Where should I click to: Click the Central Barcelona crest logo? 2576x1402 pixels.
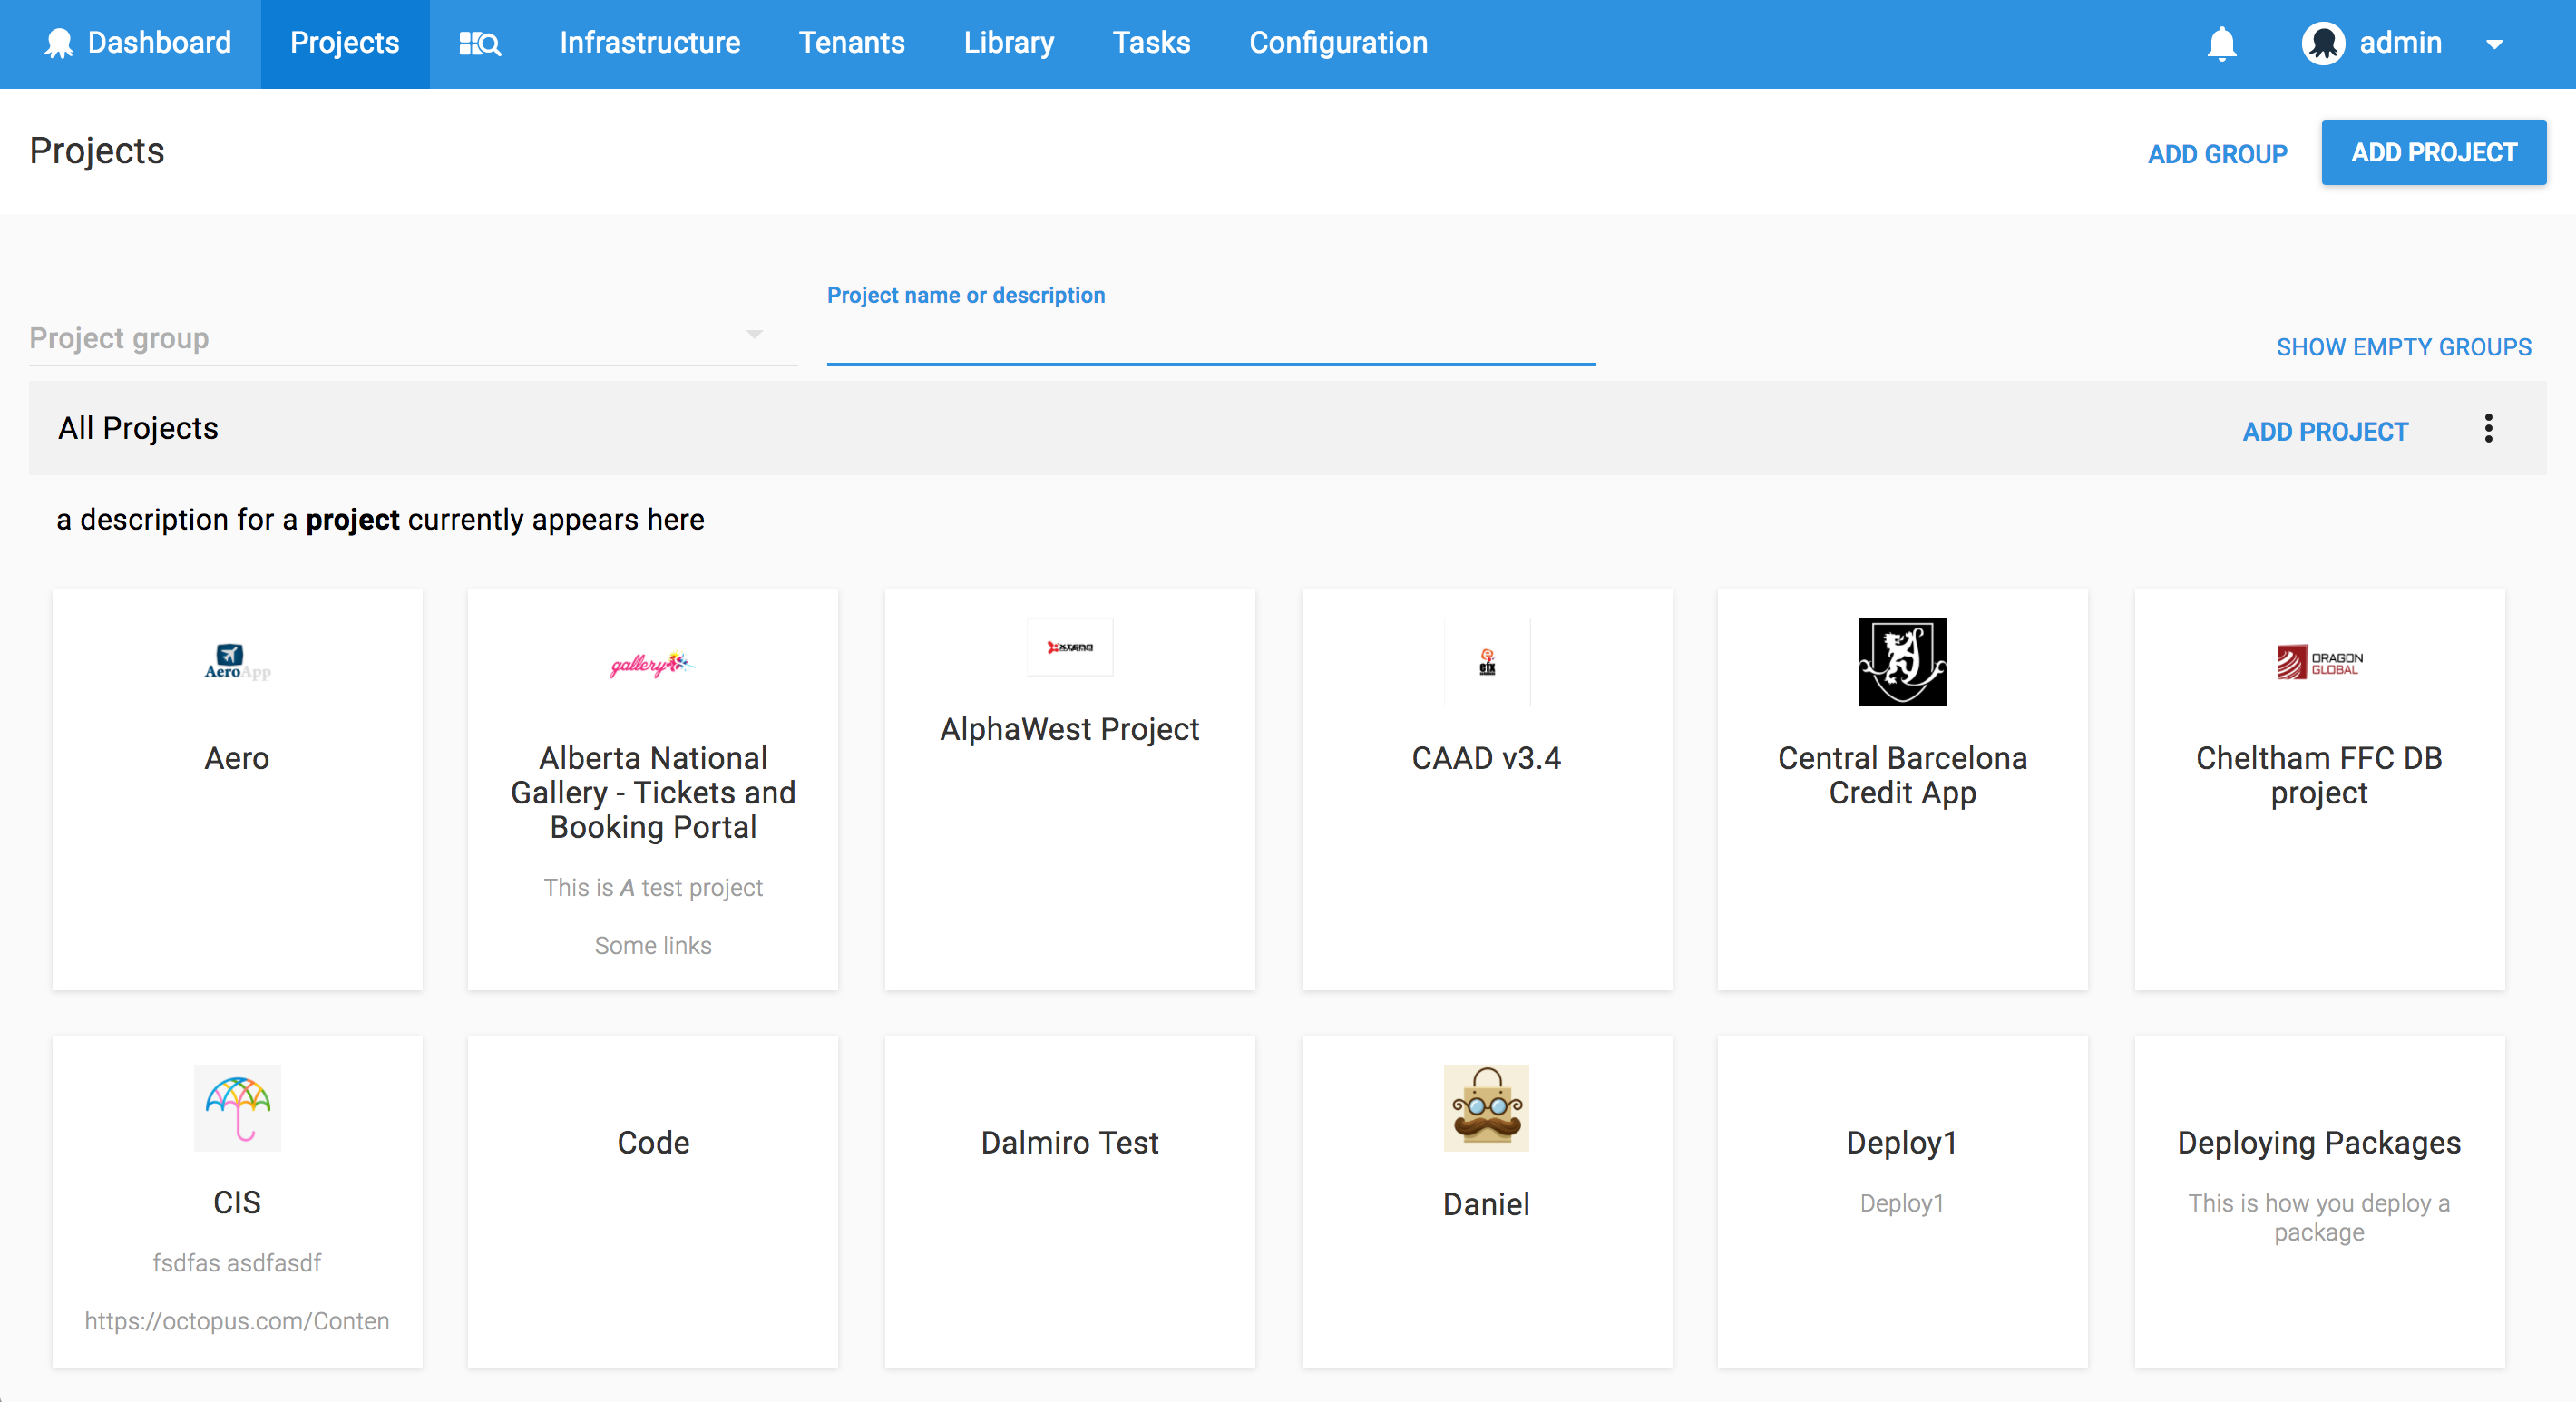click(1902, 662)
